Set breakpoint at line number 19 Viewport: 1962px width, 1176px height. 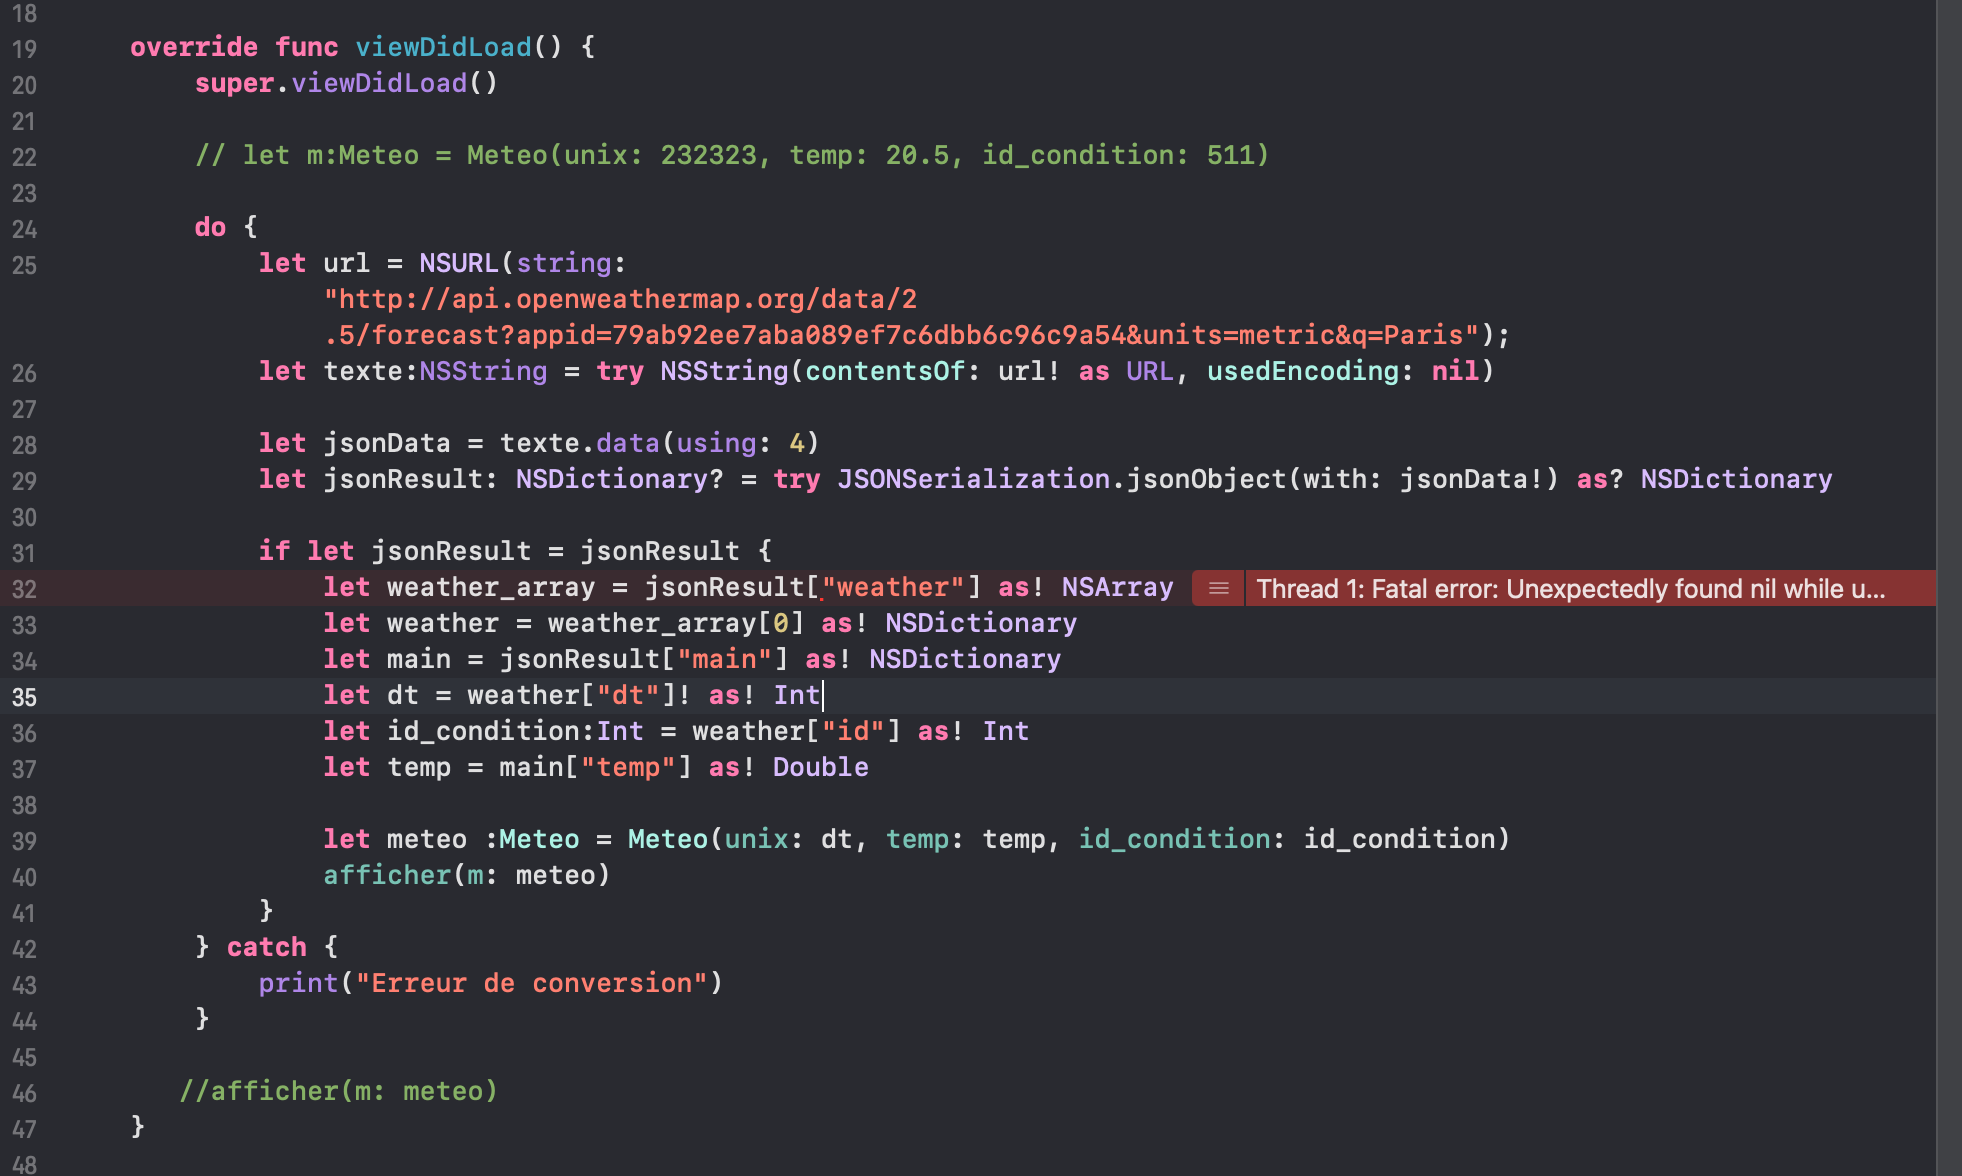pos(24,49)
